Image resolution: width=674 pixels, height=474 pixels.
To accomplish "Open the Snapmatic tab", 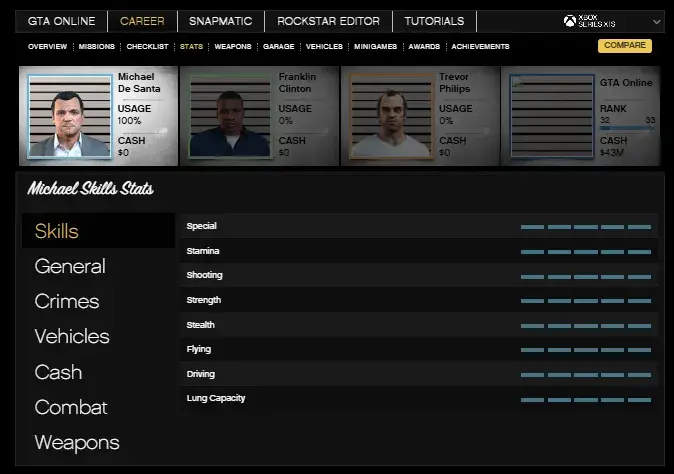I will click(221, 21).
